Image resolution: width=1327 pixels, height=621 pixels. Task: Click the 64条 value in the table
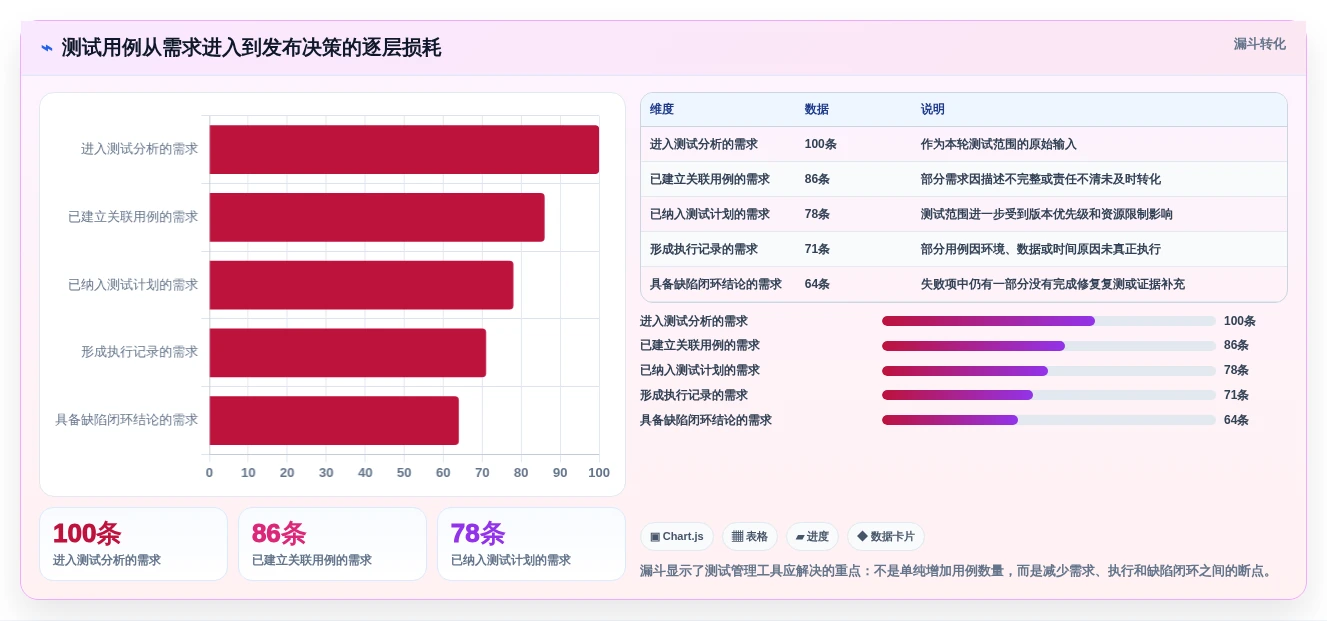[x=817, y=284]
